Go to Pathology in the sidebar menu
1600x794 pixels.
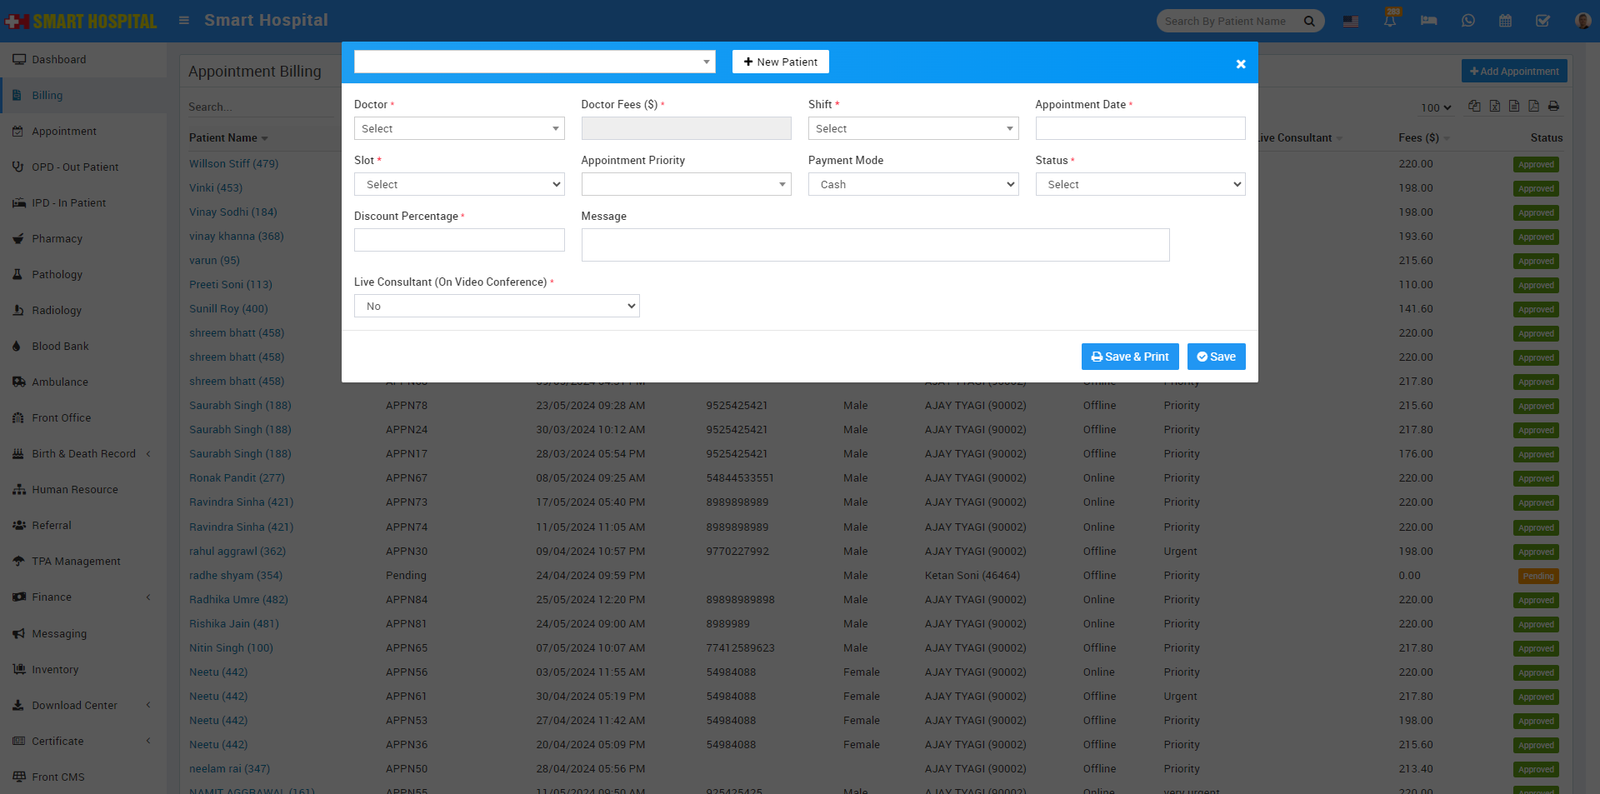pyautogui.click(x=57, y=275)
